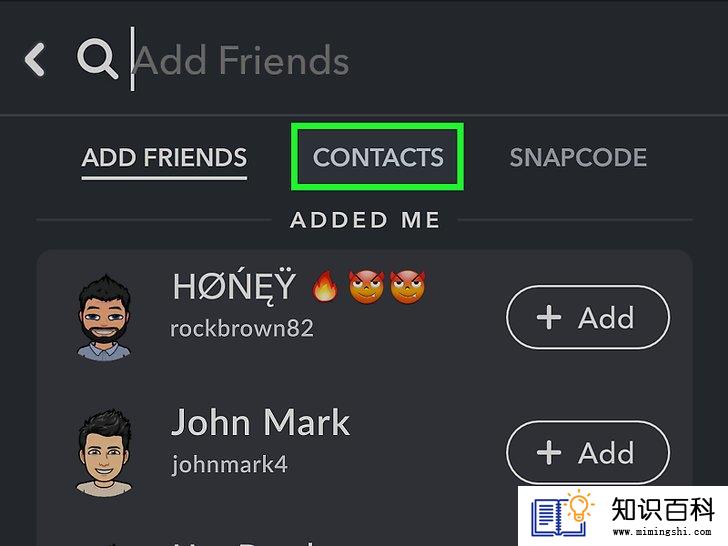Tap the rockbrown82 username text

click(x=242, y=329)
